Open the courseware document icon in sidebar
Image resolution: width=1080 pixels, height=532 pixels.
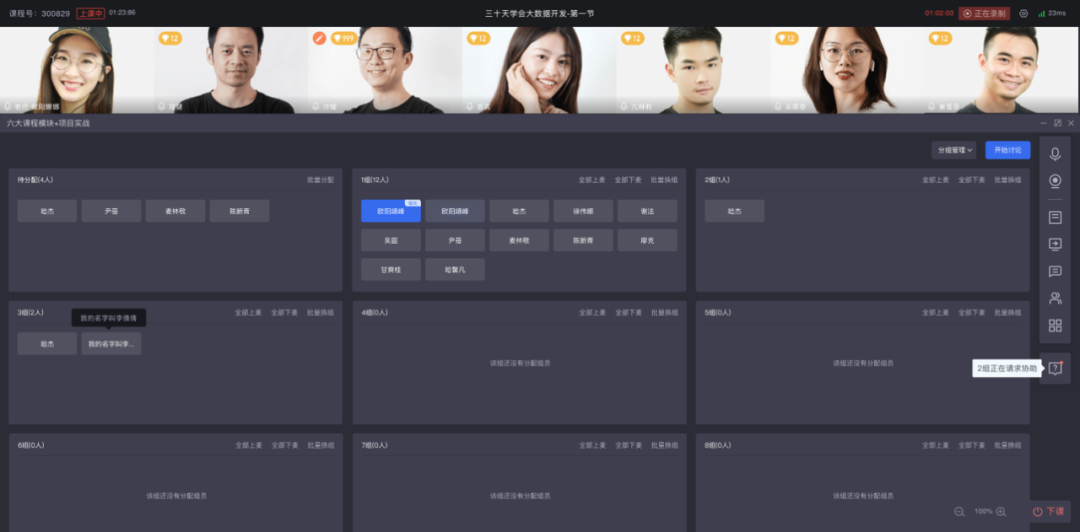click(x=1055, y=217)
